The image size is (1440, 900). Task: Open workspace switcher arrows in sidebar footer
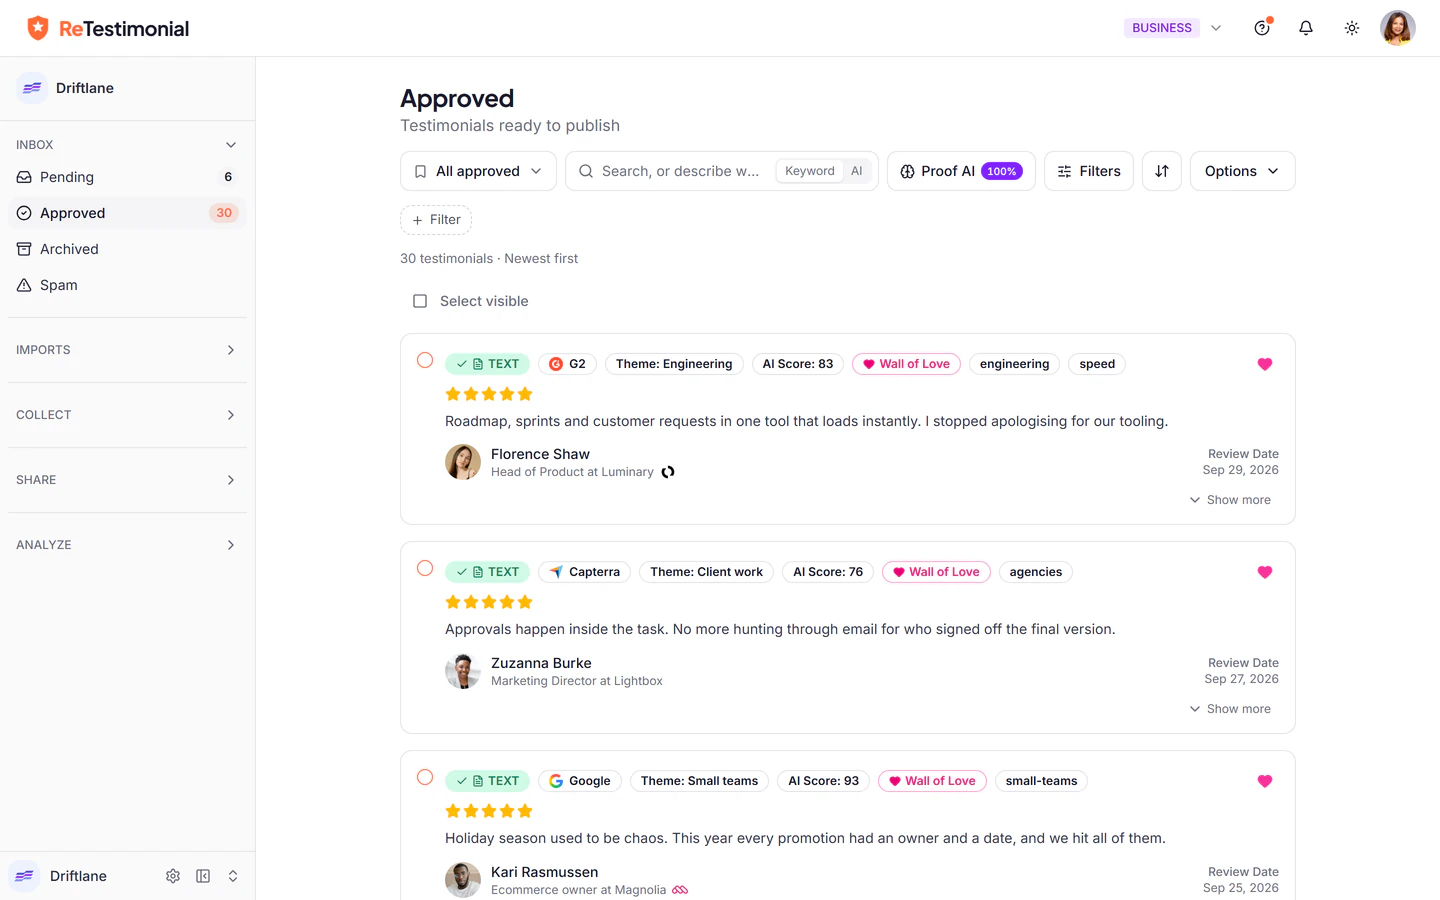[x=233, y=876]
